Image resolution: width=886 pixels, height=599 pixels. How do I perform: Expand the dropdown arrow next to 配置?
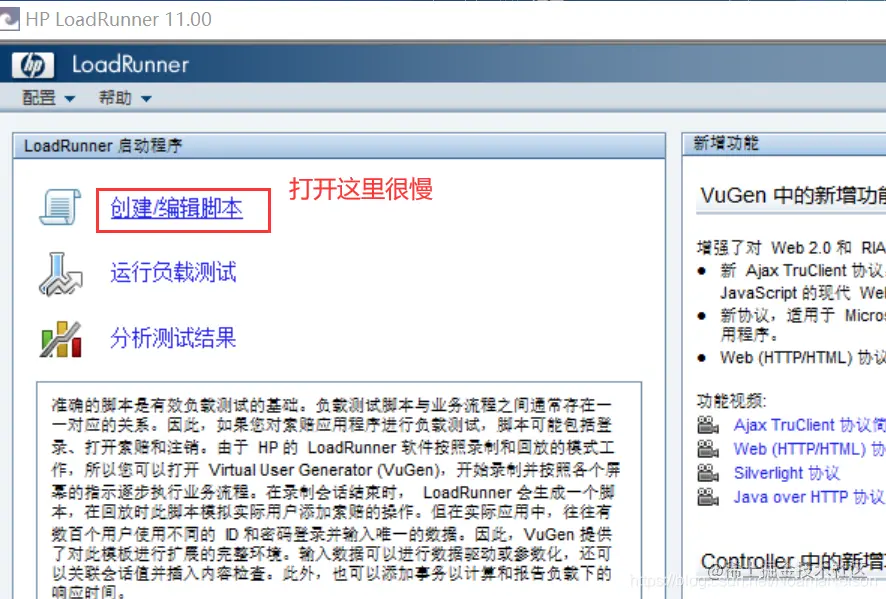[70, 99]
